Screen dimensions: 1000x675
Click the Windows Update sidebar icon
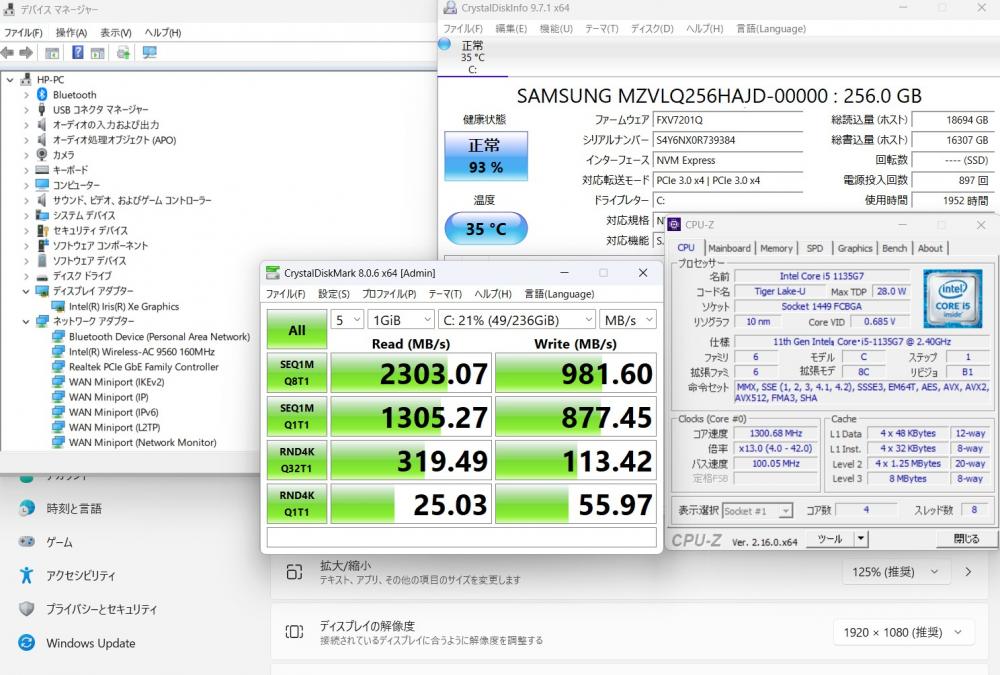point(27,643)
